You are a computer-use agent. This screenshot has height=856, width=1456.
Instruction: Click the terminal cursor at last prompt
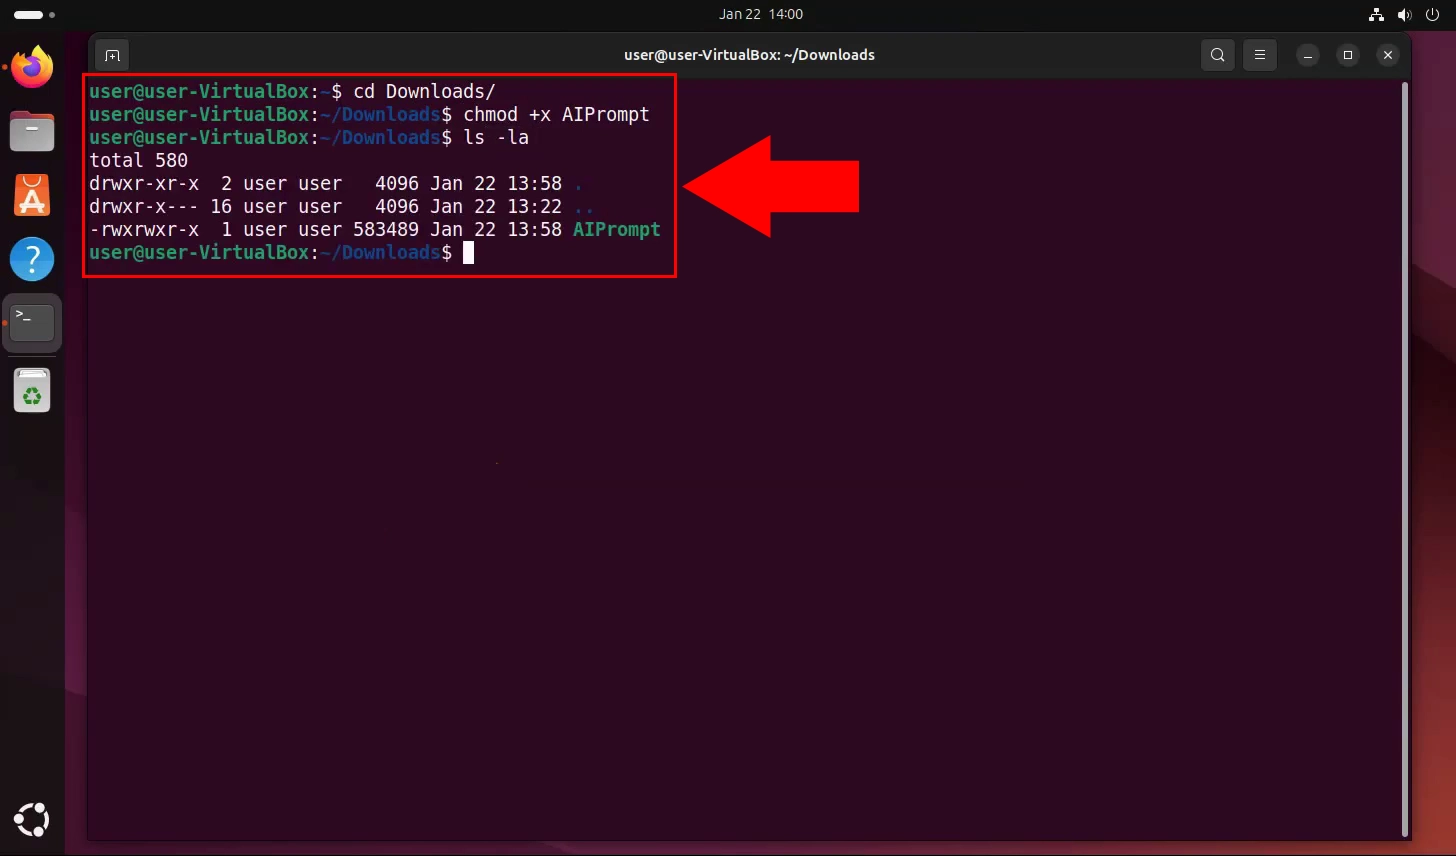click(468, 253)
